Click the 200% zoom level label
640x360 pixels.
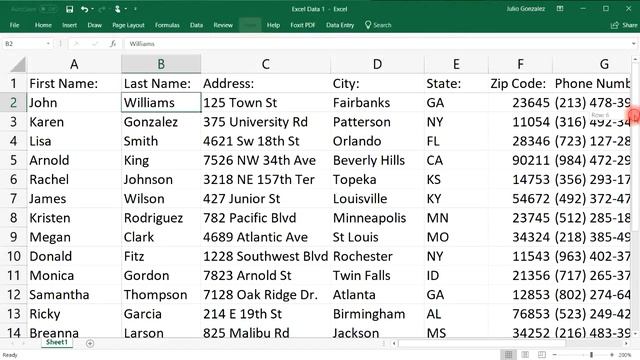pos(625,355)
